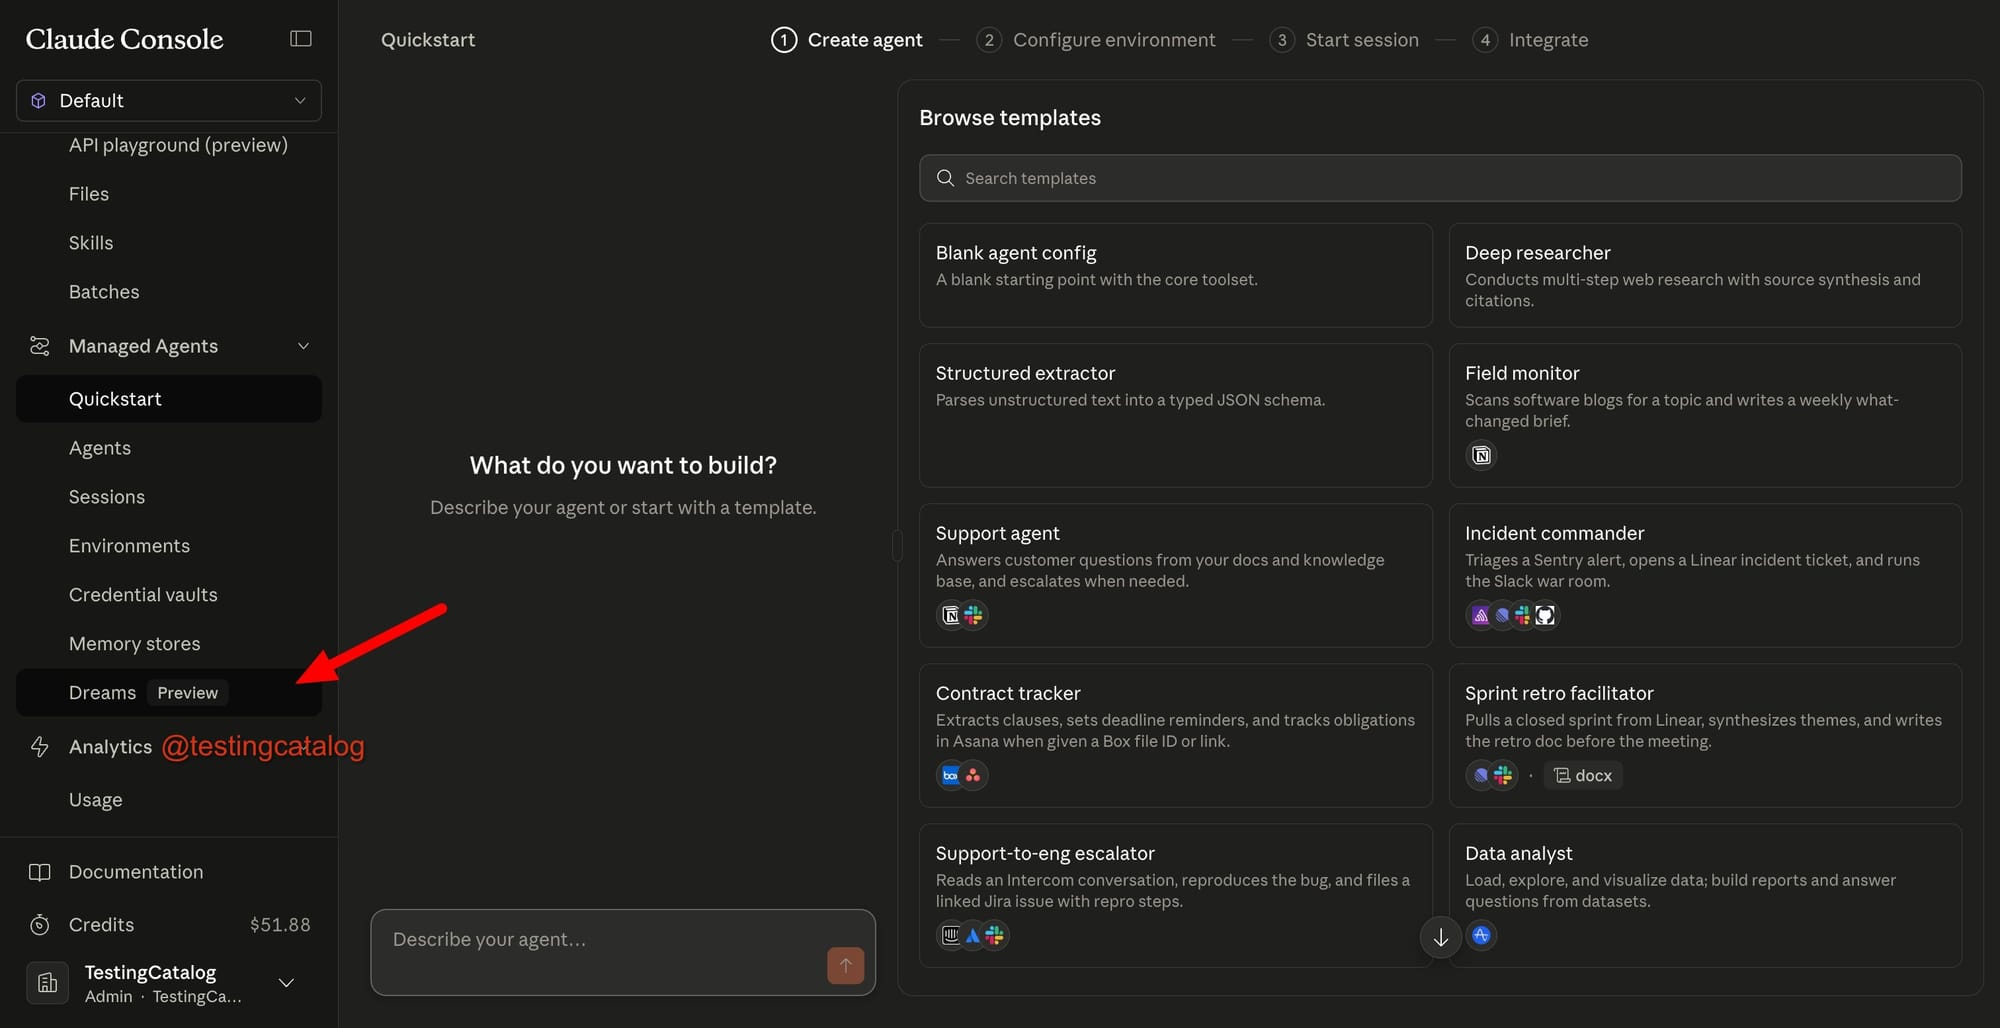
Task: Open Skills in the sidebar
Action: pyautogui.click(x=91, y=243)
